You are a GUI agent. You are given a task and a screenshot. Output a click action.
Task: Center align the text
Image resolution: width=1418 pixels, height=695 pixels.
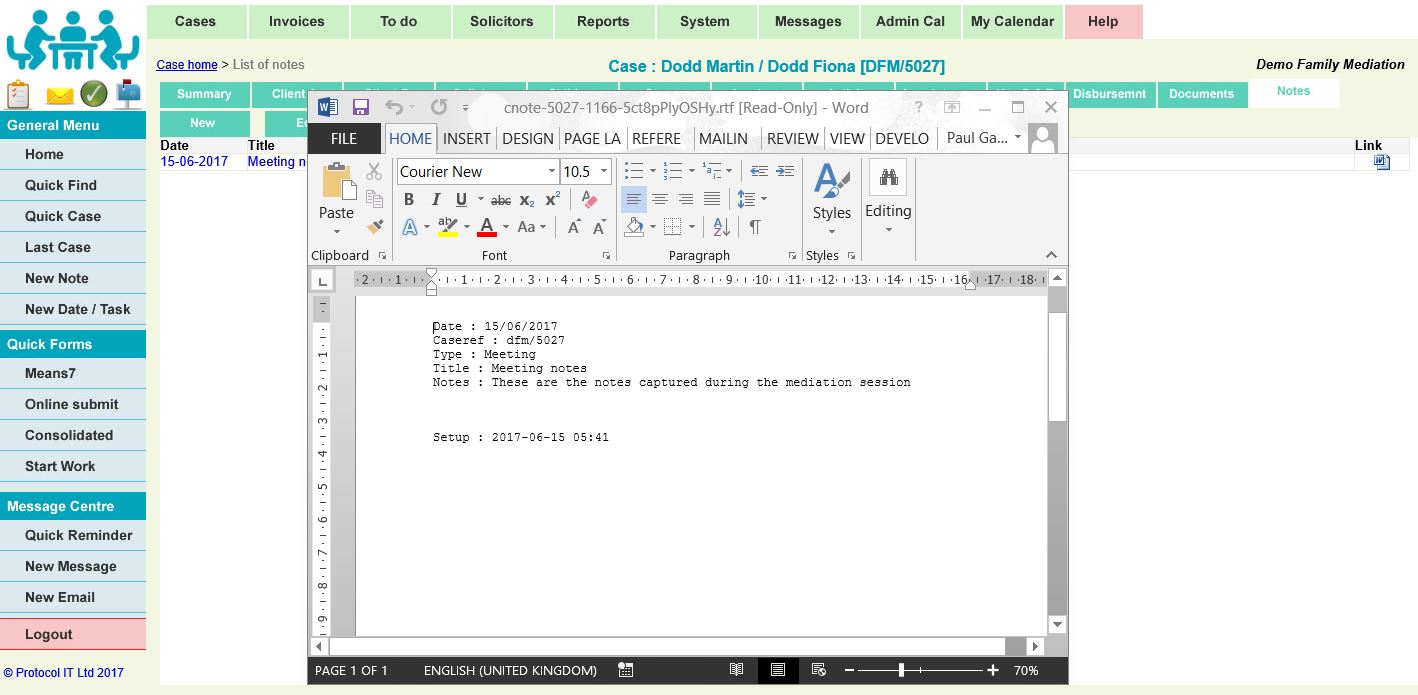coord(660,199)
